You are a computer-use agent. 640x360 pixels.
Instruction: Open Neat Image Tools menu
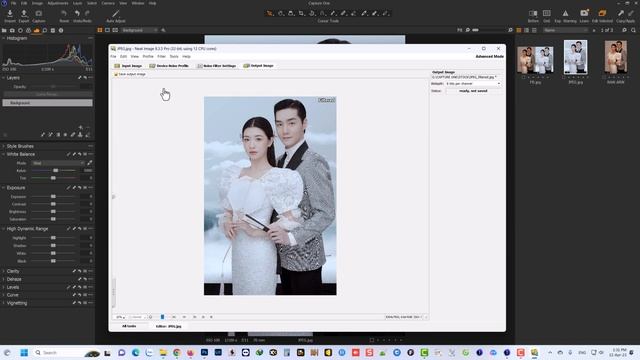click(x=174, y=56)
